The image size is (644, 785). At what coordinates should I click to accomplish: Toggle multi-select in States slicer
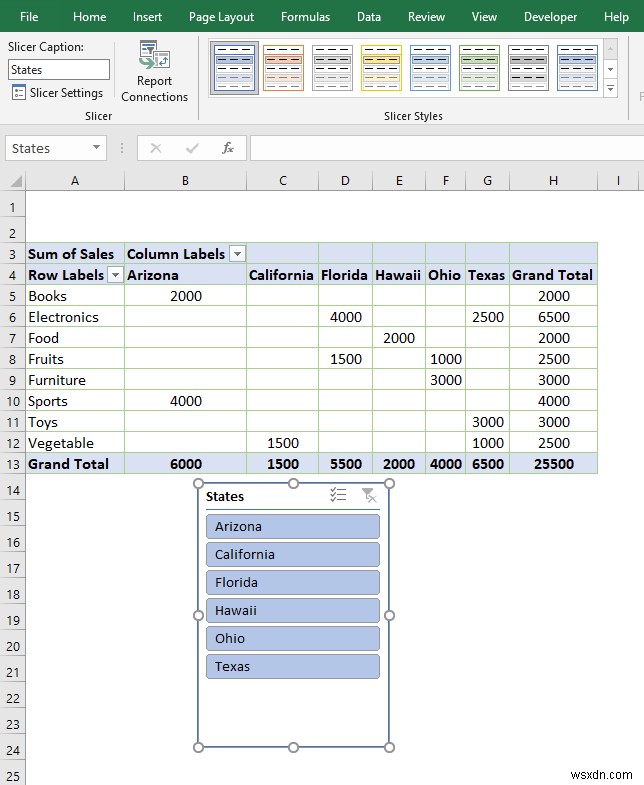tap(339, 496)
